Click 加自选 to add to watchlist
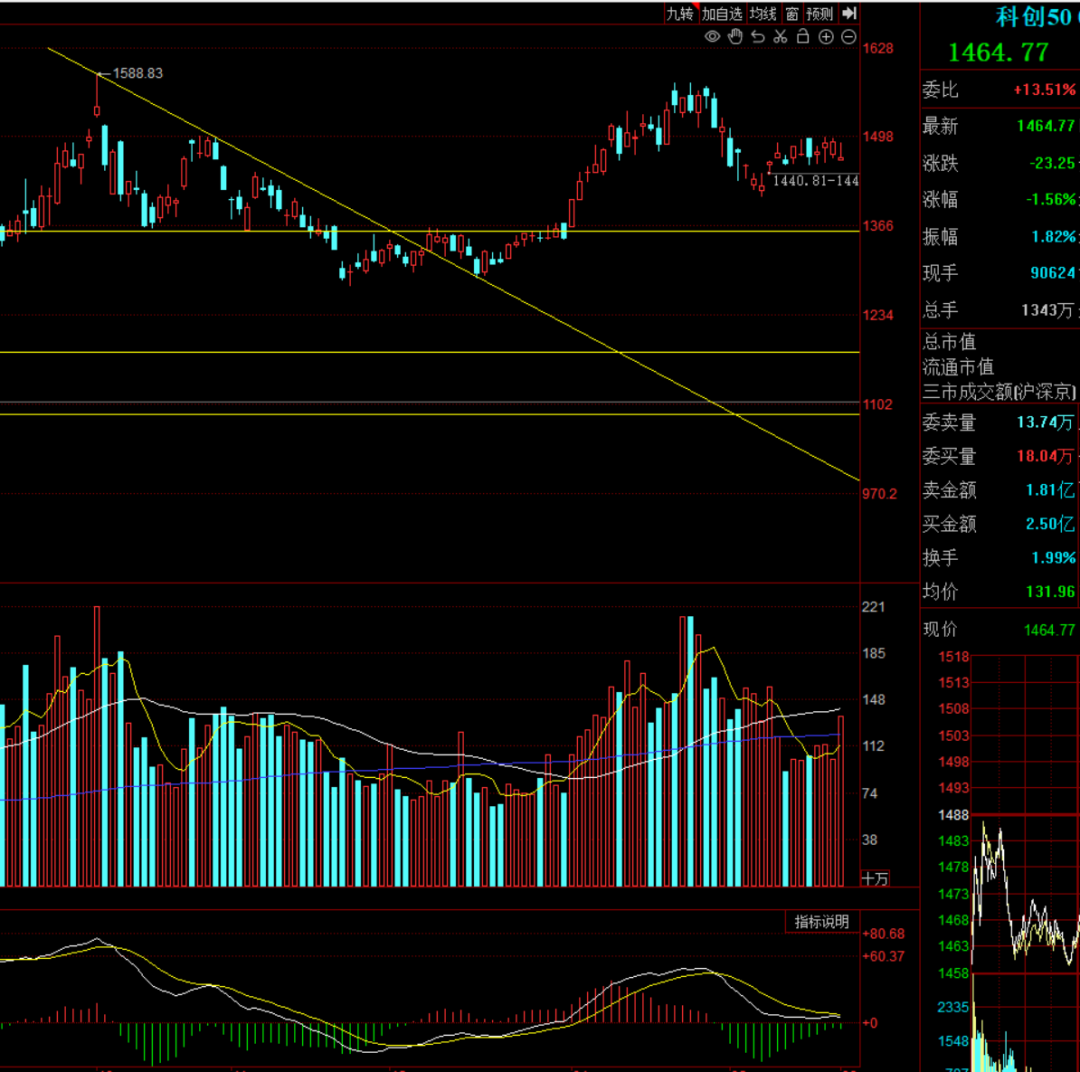This screenshot has height=1072, width=1080. [x=722, y=14]
